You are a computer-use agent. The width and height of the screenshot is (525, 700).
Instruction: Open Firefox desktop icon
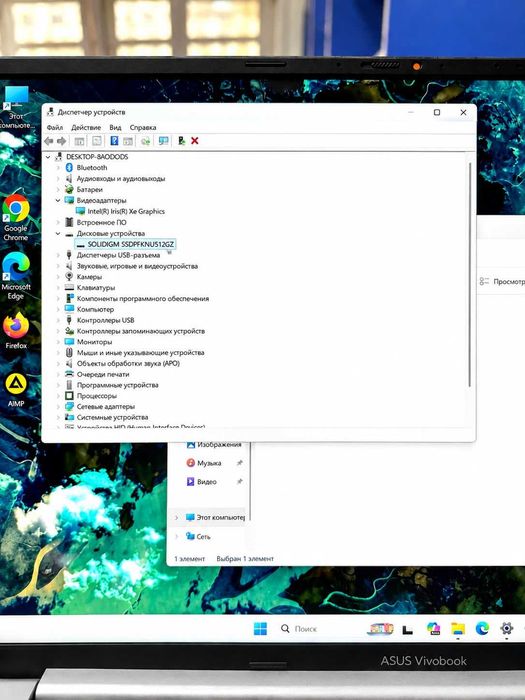click(x=16, y=330)
